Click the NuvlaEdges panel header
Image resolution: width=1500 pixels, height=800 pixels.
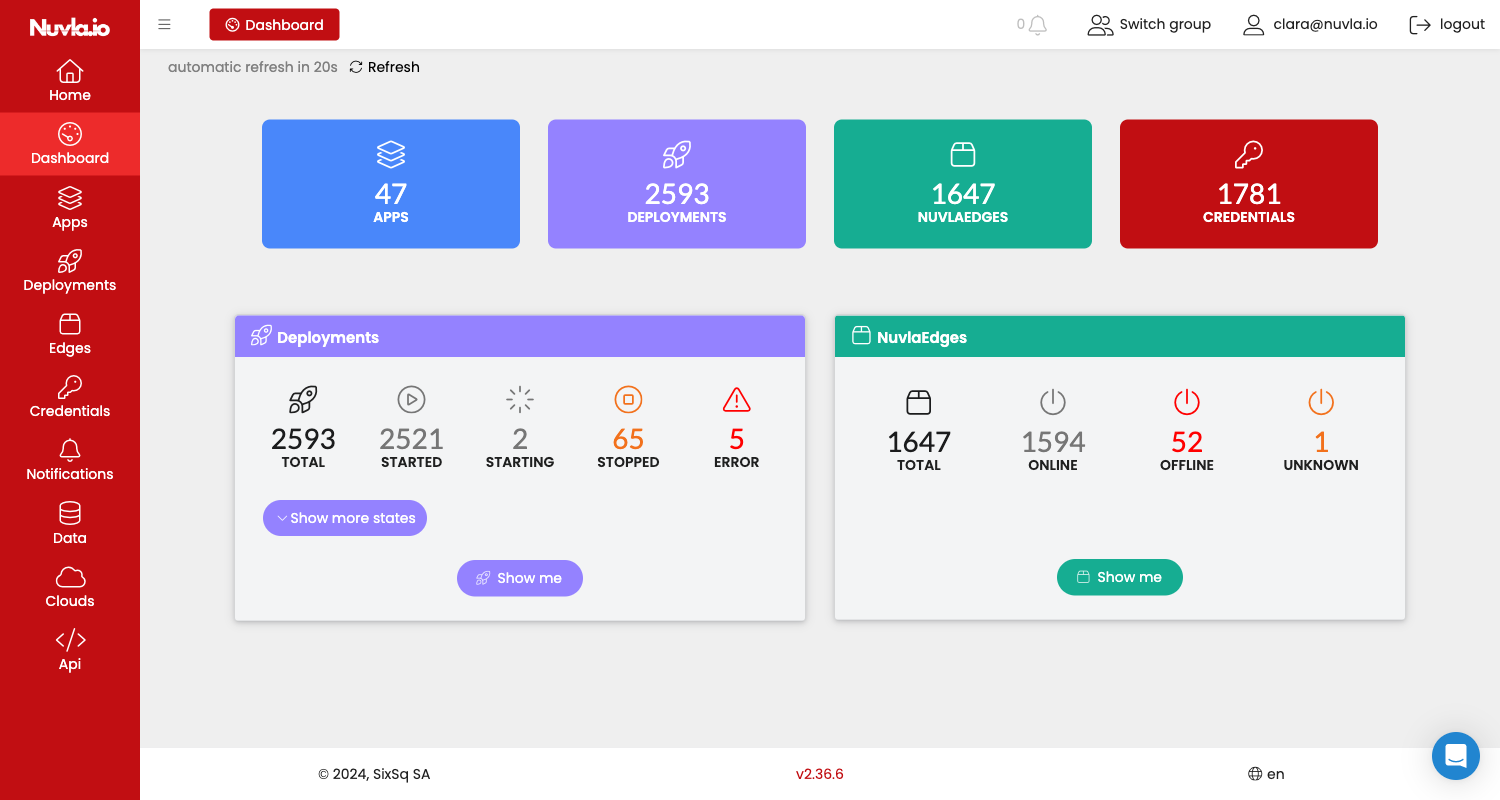(1120, 337)
